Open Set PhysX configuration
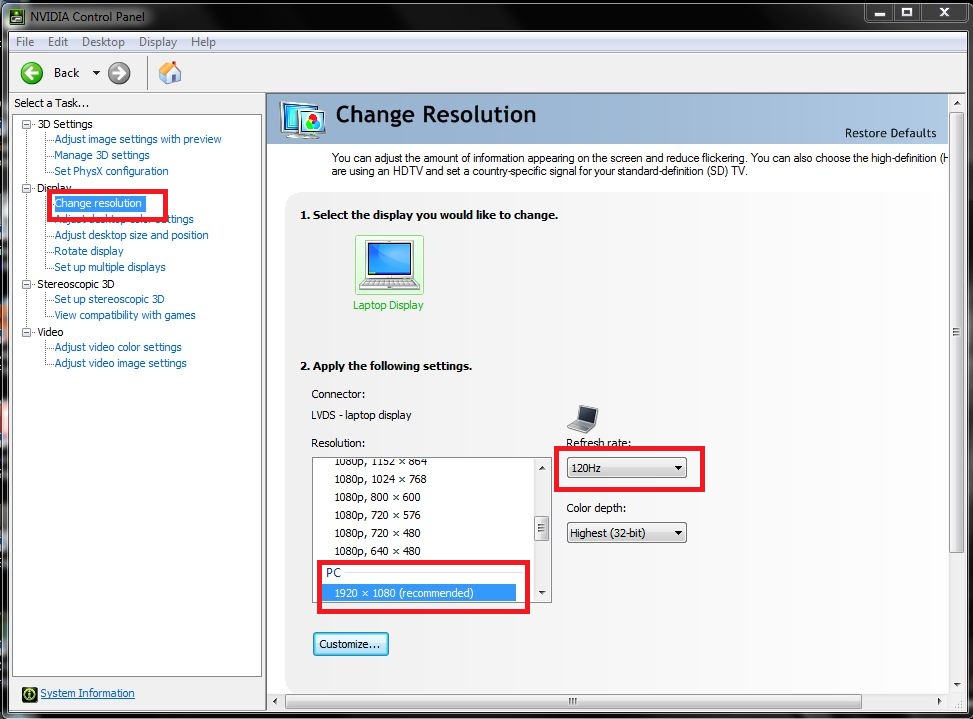This screenshot has height=719, width=973. (111, 171)
